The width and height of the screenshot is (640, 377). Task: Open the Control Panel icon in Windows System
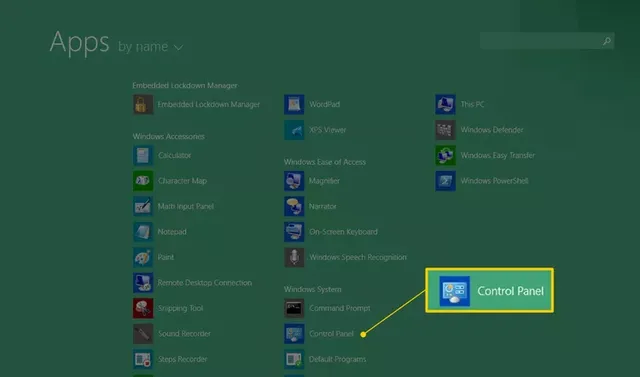click(x=294, y=334)
